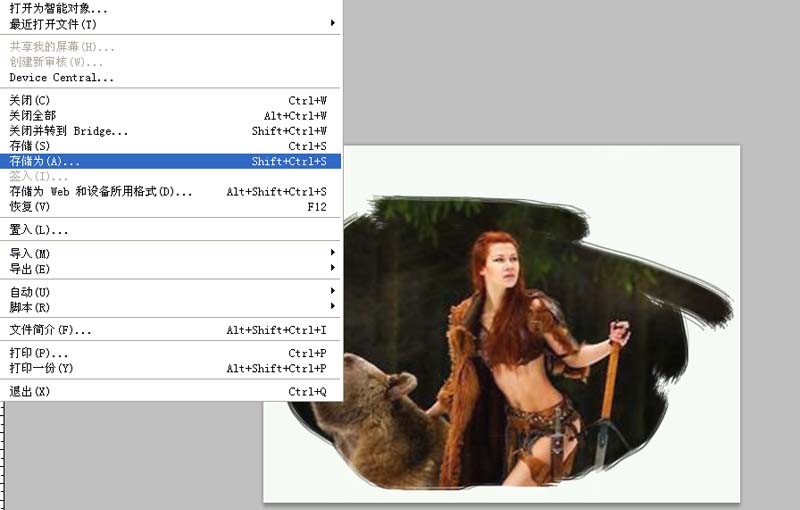Expand the 最近打开文件(T) submenu
Image resolution: width=800 pixels, height=510 pixels.
click(x=54, y=23)
